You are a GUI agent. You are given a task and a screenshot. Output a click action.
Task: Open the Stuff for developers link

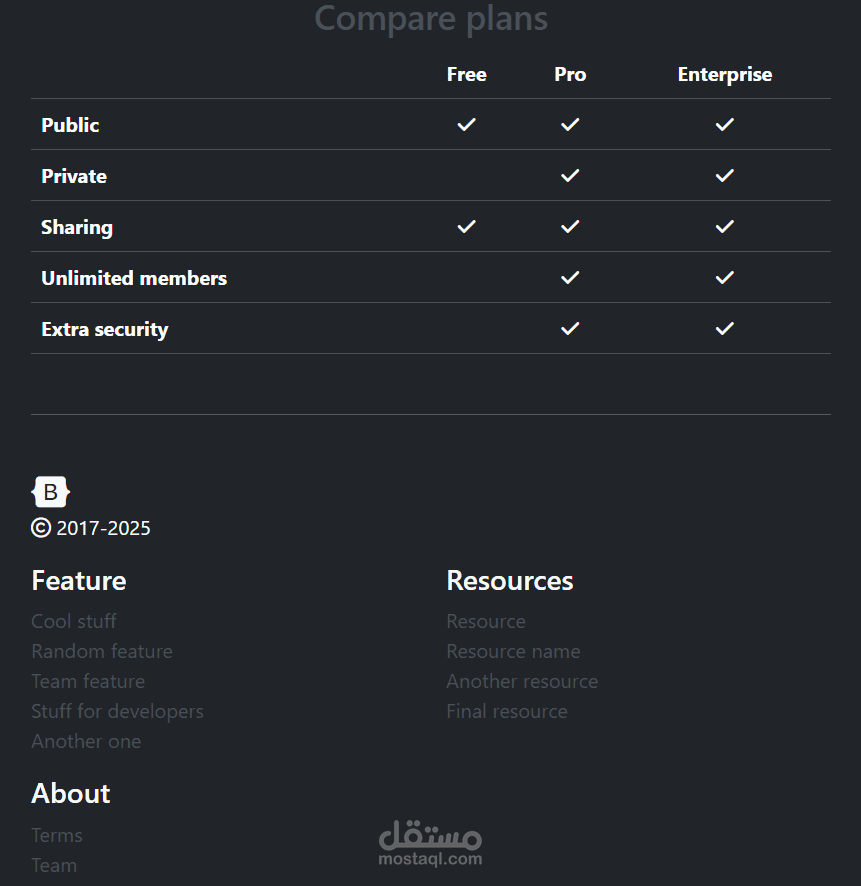pos(118,711)
